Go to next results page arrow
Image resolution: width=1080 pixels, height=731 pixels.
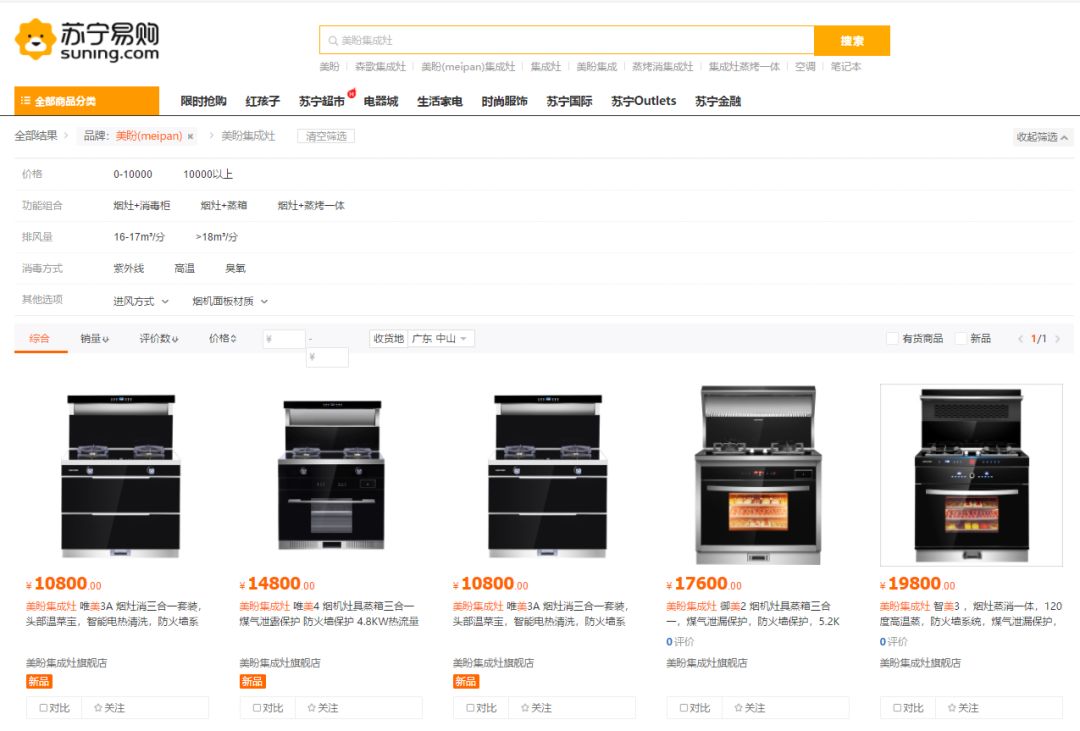[1057, 338]
